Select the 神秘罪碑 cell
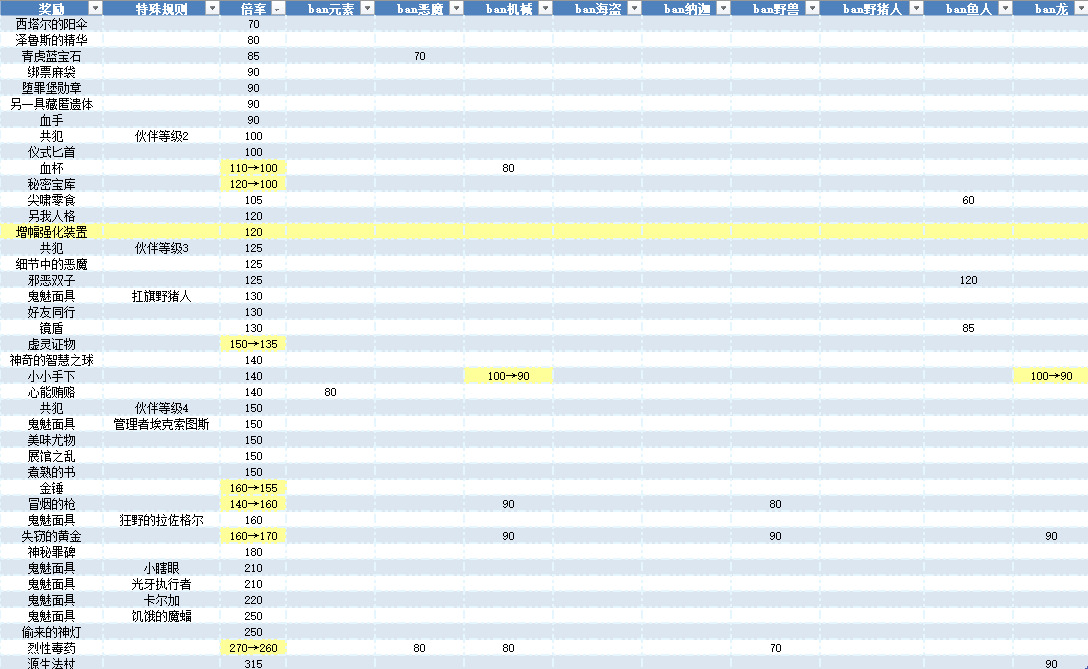This screenshot has height=669, width=1088. point(51,551)
